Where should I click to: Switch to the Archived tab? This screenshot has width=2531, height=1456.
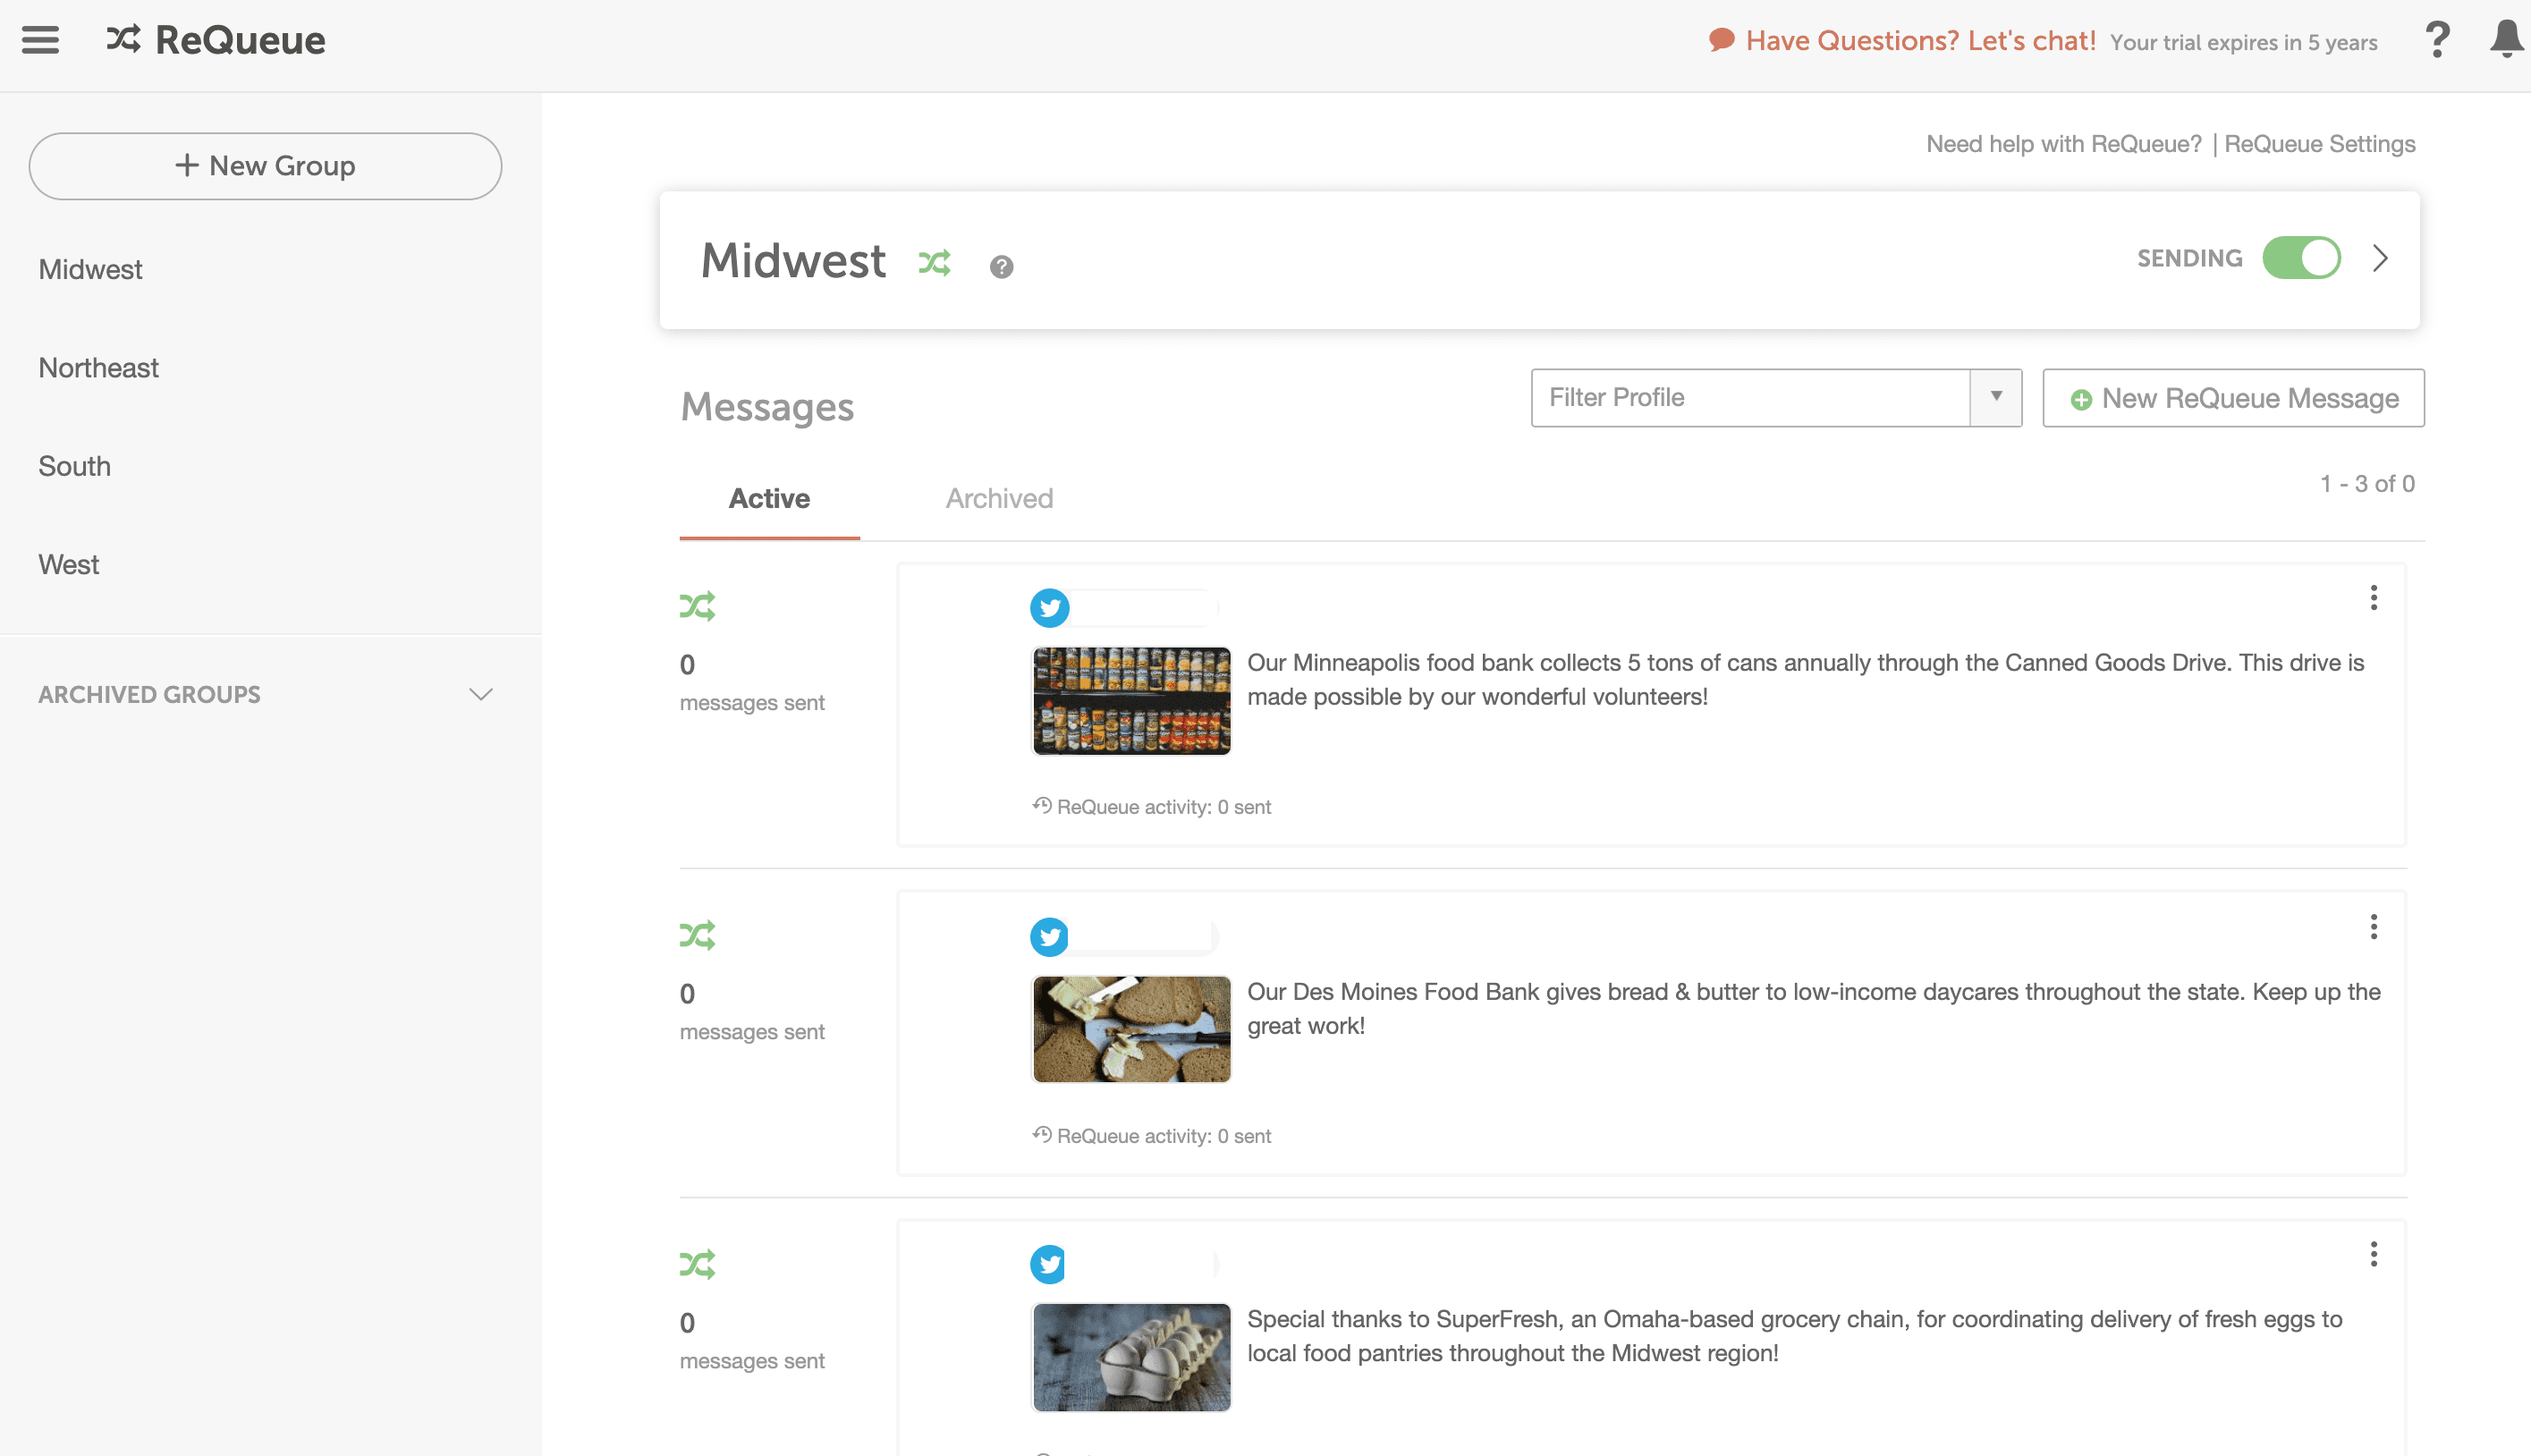click(x=999, y=498)
